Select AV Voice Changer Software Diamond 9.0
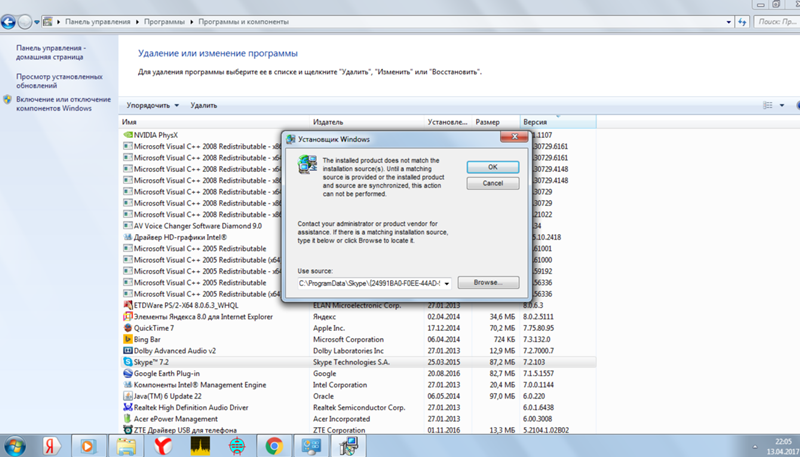Screen dimensions: 800x457 (x=198, y=226)
